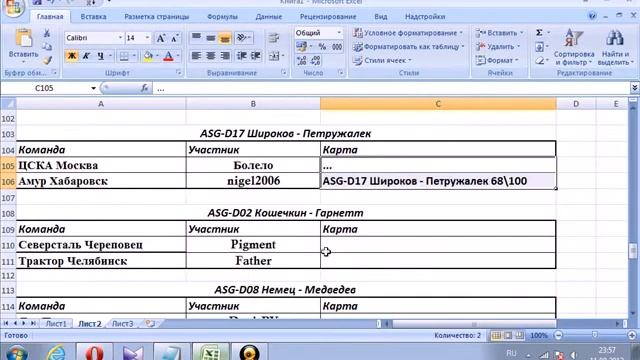Click the text orientation icon
The height and width of the screenshot is (360, 640).
tap(242, 38)
